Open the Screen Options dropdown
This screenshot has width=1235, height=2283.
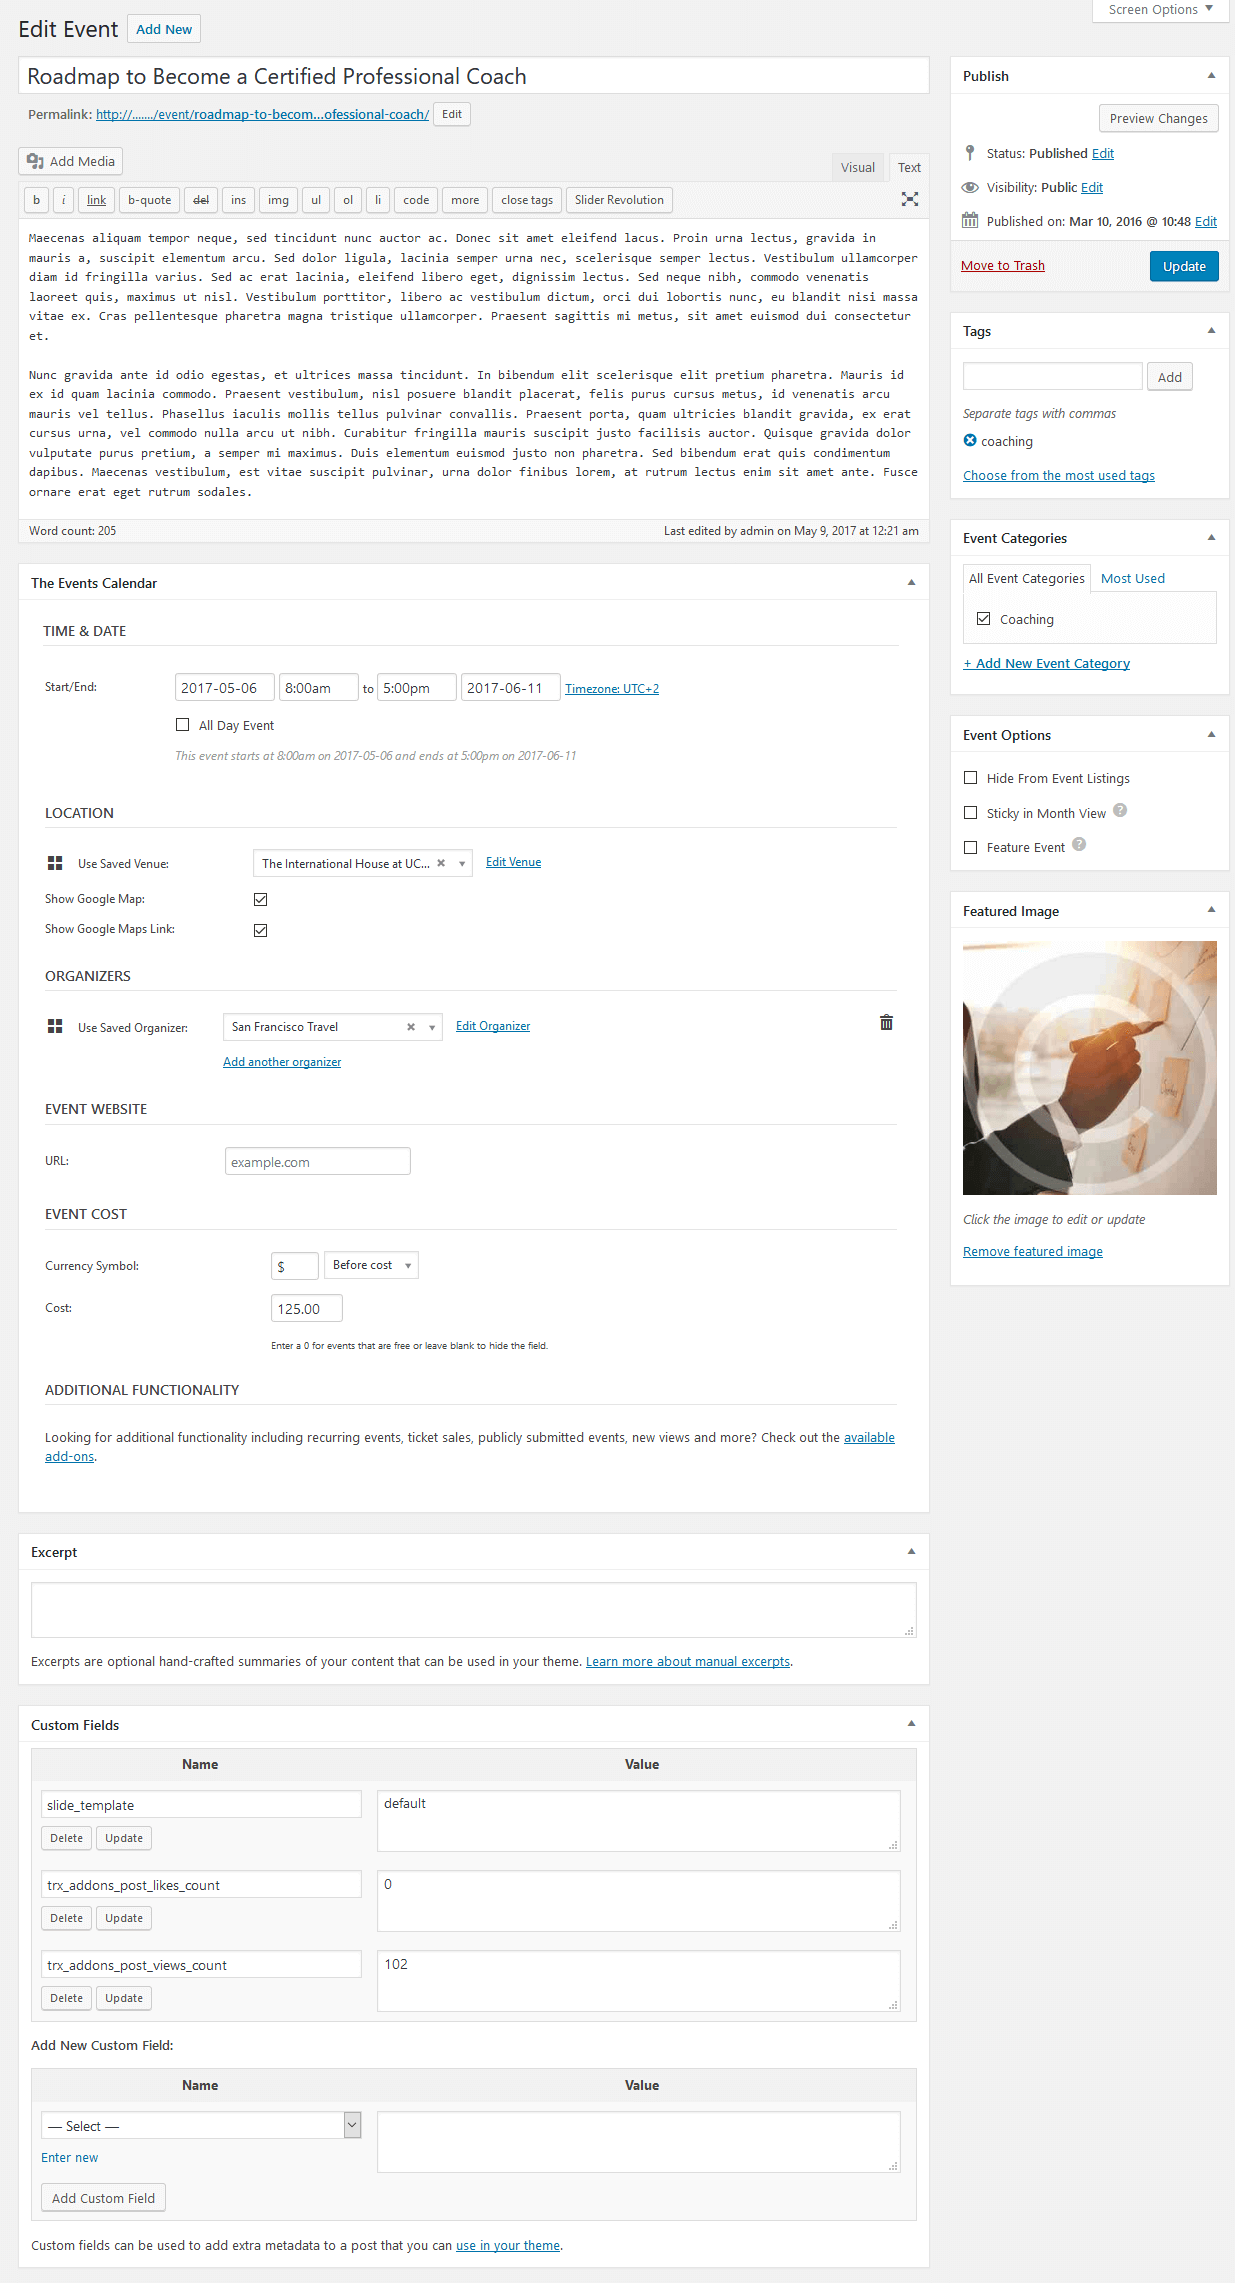point(1160,10)
